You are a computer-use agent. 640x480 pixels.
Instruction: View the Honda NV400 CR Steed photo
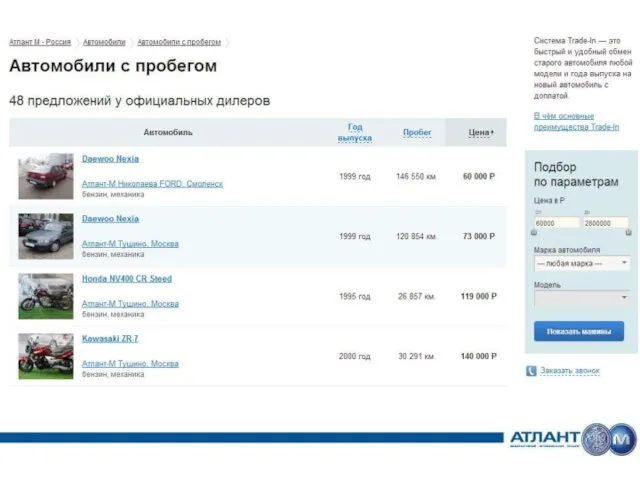pos(46,296)
